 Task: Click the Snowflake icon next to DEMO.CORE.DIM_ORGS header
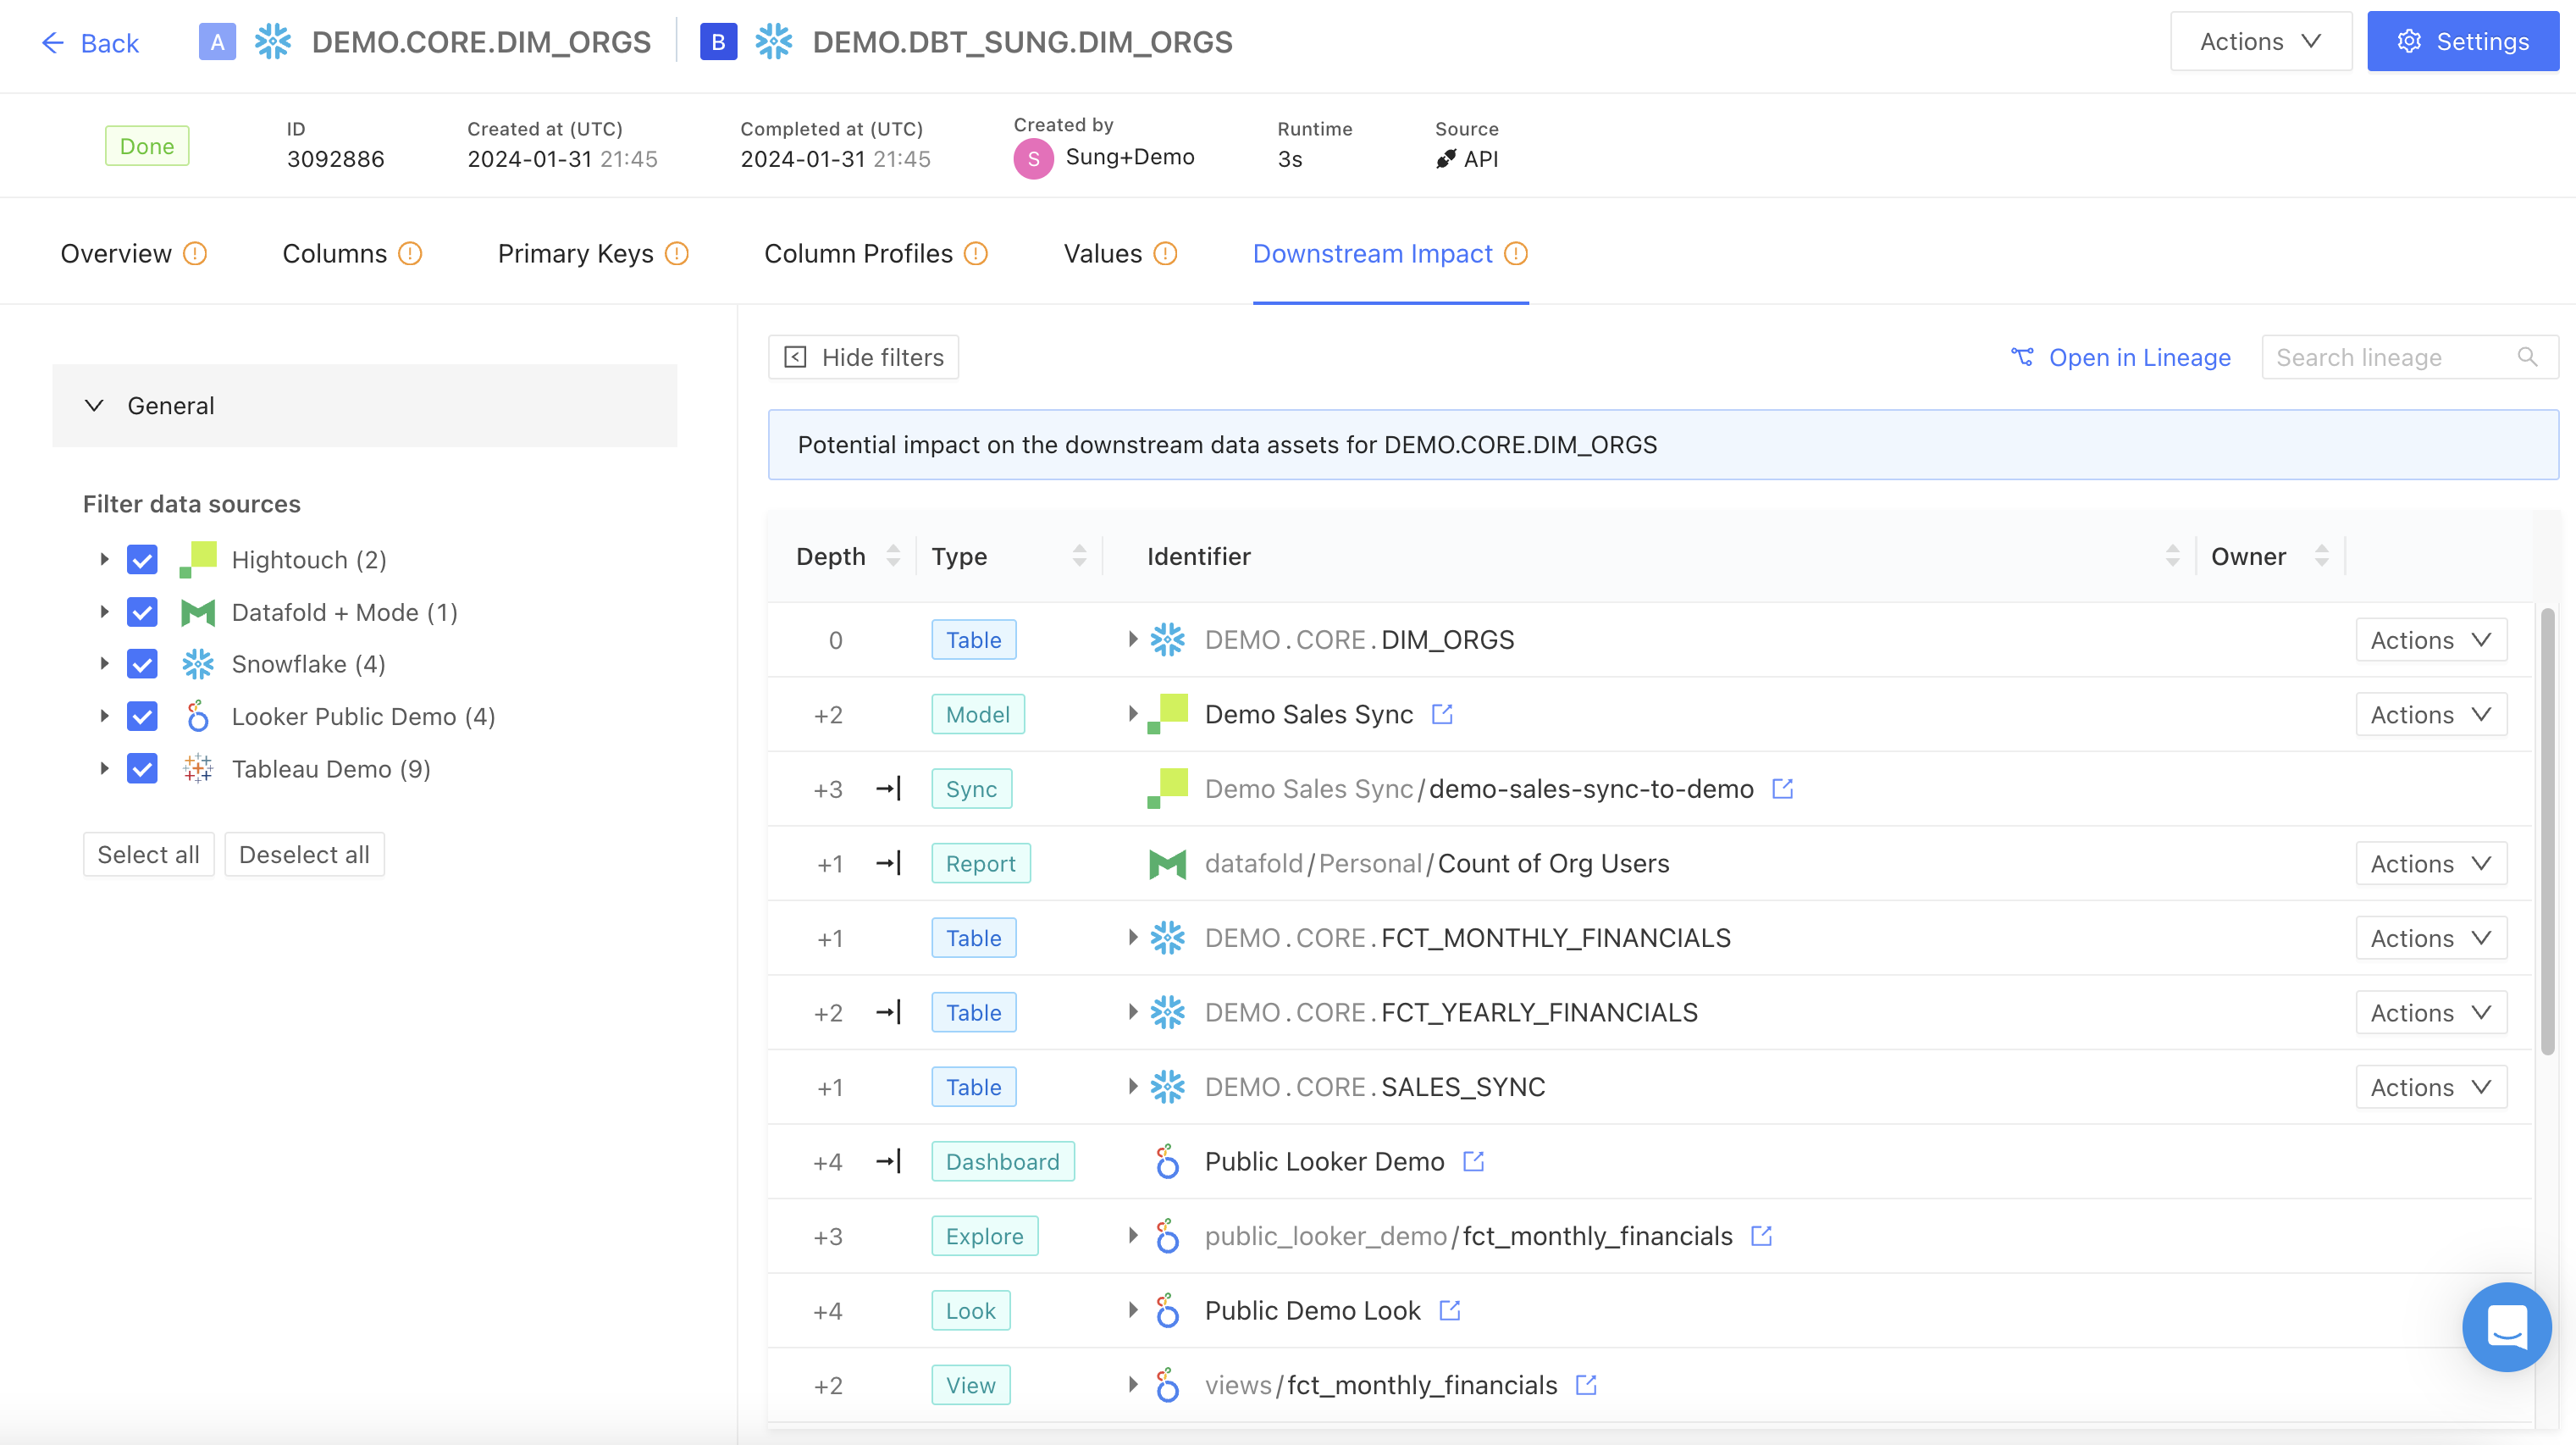click(x=273, y=42)
